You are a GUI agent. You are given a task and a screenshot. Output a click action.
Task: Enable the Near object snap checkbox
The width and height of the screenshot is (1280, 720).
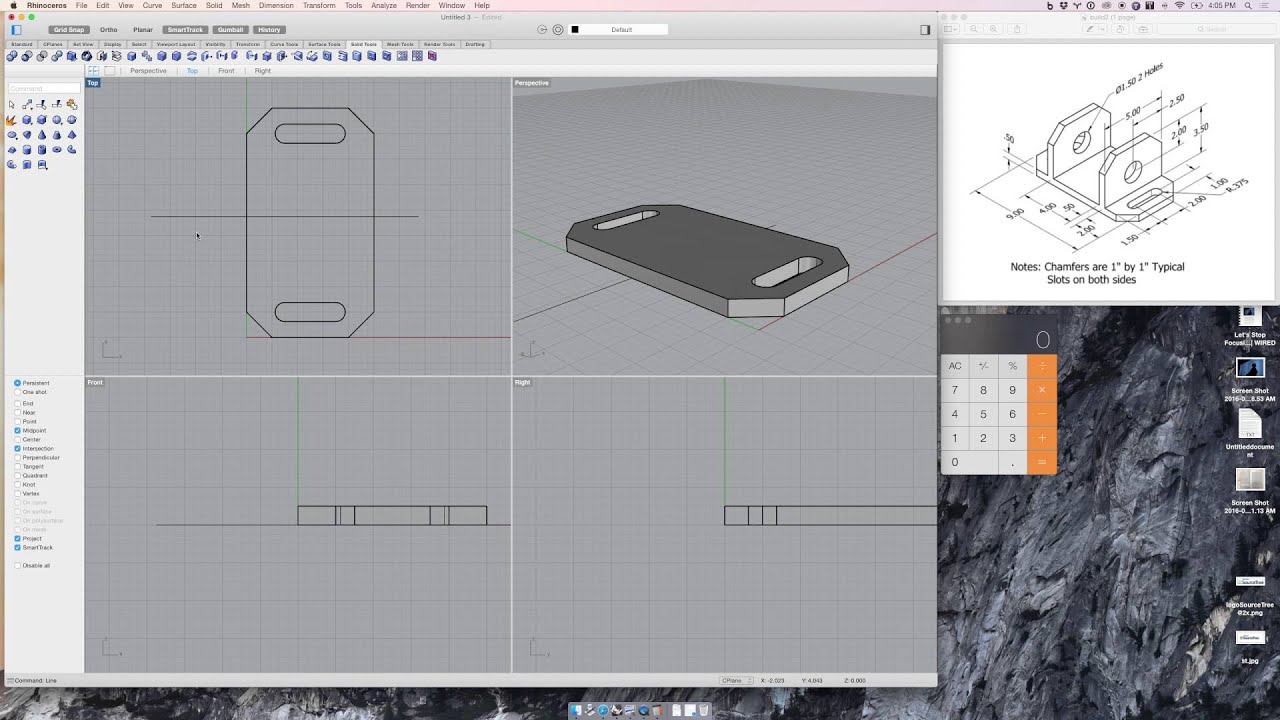click(x=17, y=413)
